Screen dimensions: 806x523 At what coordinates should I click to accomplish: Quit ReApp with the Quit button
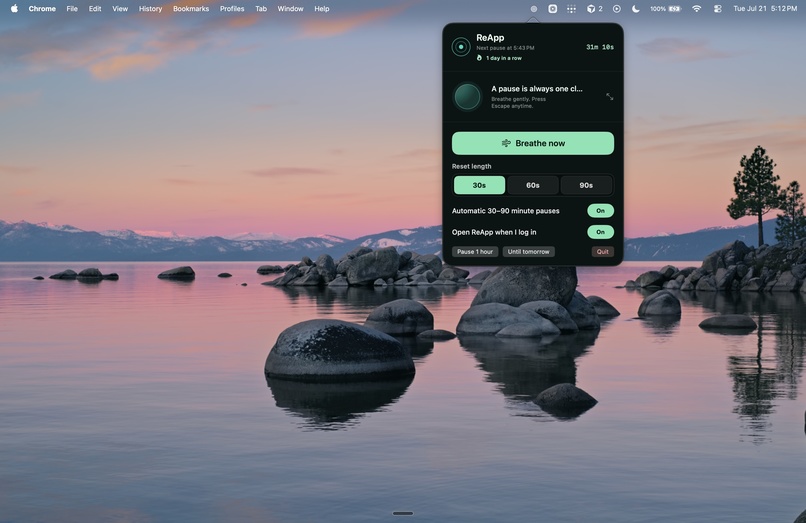pos(602,251)
